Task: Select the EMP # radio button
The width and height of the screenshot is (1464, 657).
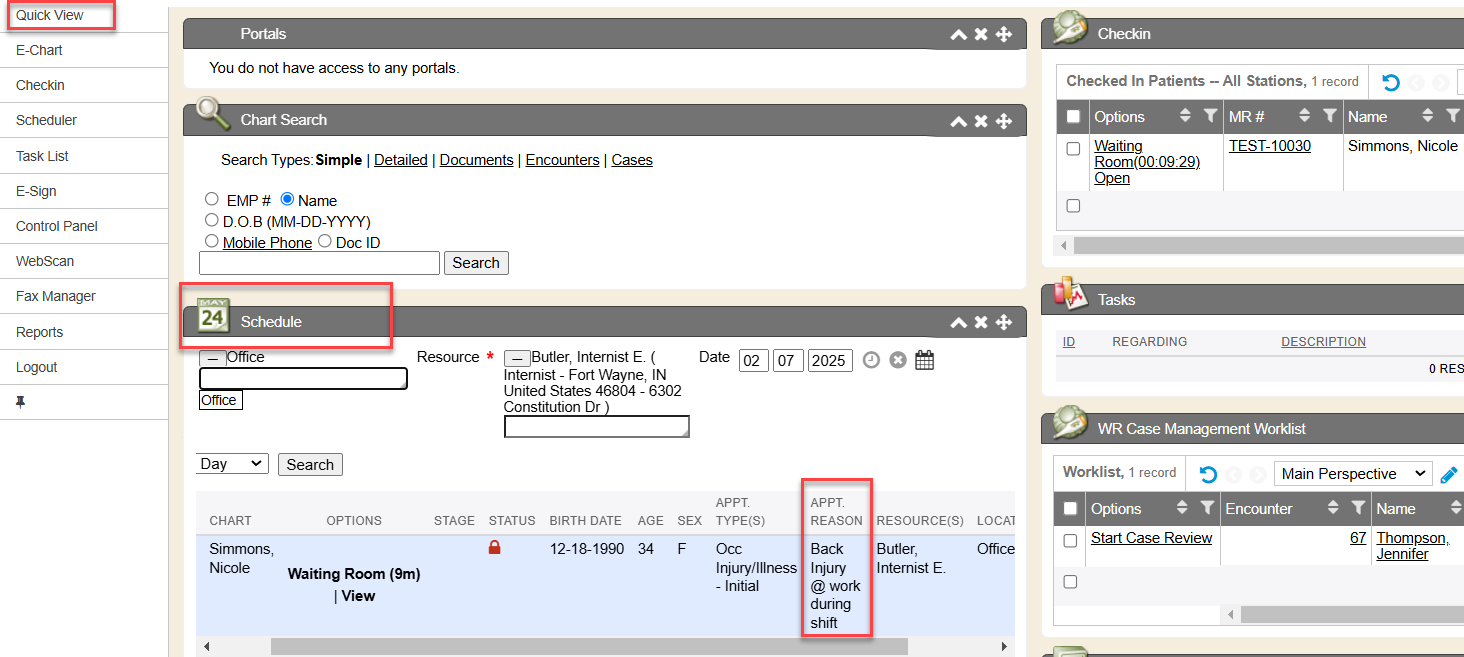Action: pyautogui.click(x=212, y=200)
